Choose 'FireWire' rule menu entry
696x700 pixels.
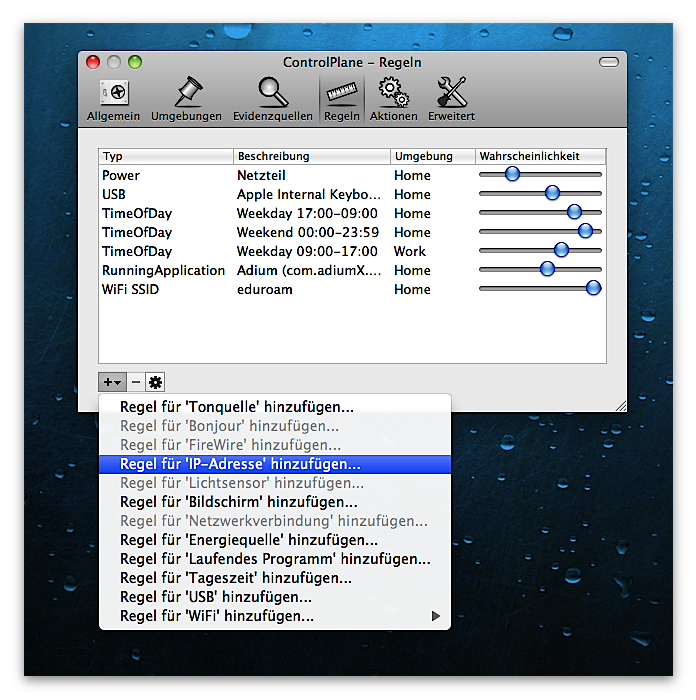(x=275, y=445)
